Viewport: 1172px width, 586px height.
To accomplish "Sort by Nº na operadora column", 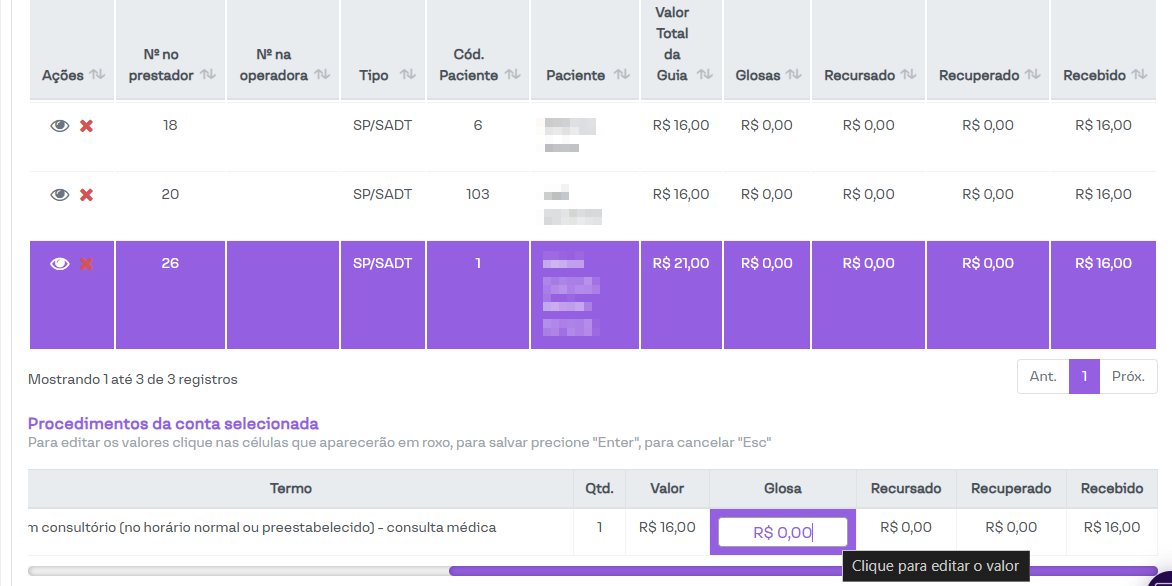I will coord(322,75).
